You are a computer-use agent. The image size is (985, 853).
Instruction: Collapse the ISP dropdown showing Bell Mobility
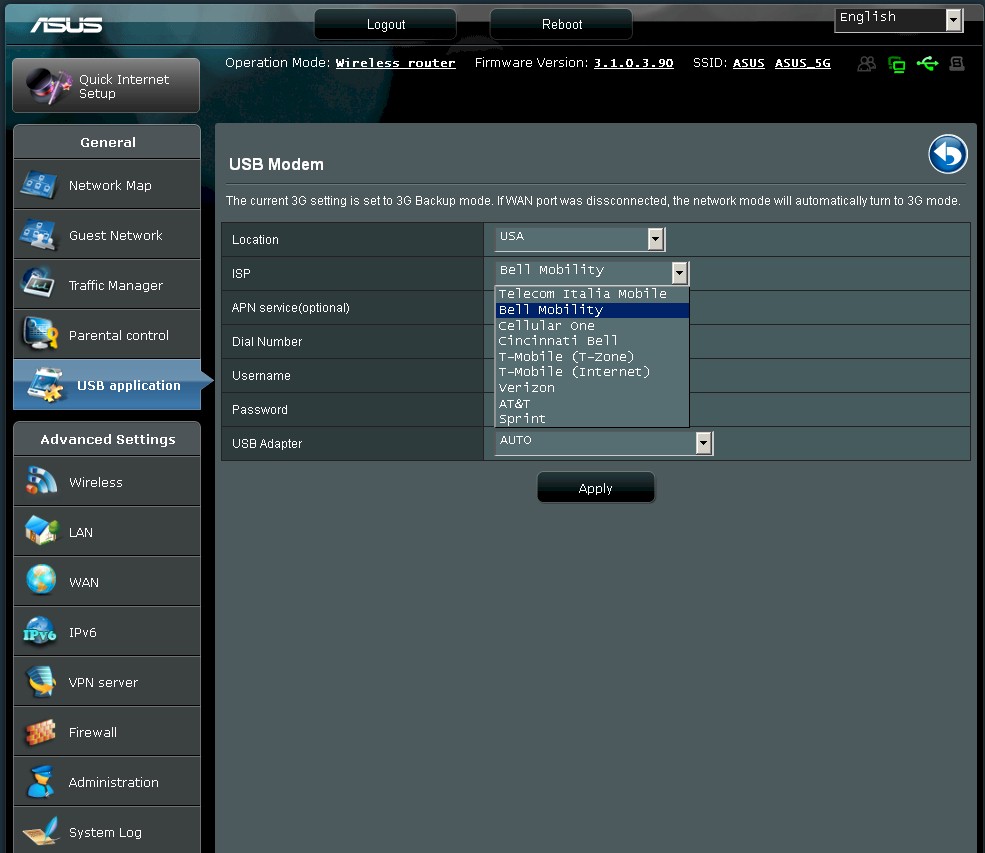[x=592, y=273]
